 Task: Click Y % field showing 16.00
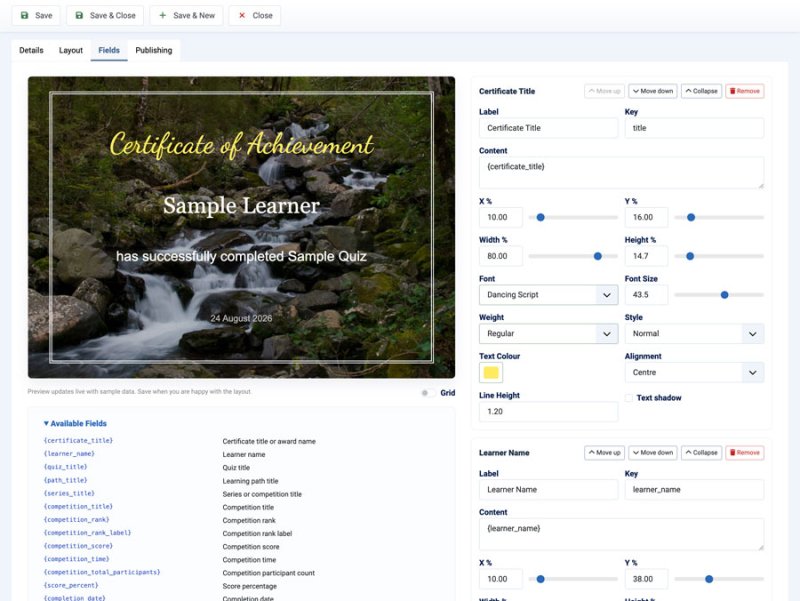point(646,217)
